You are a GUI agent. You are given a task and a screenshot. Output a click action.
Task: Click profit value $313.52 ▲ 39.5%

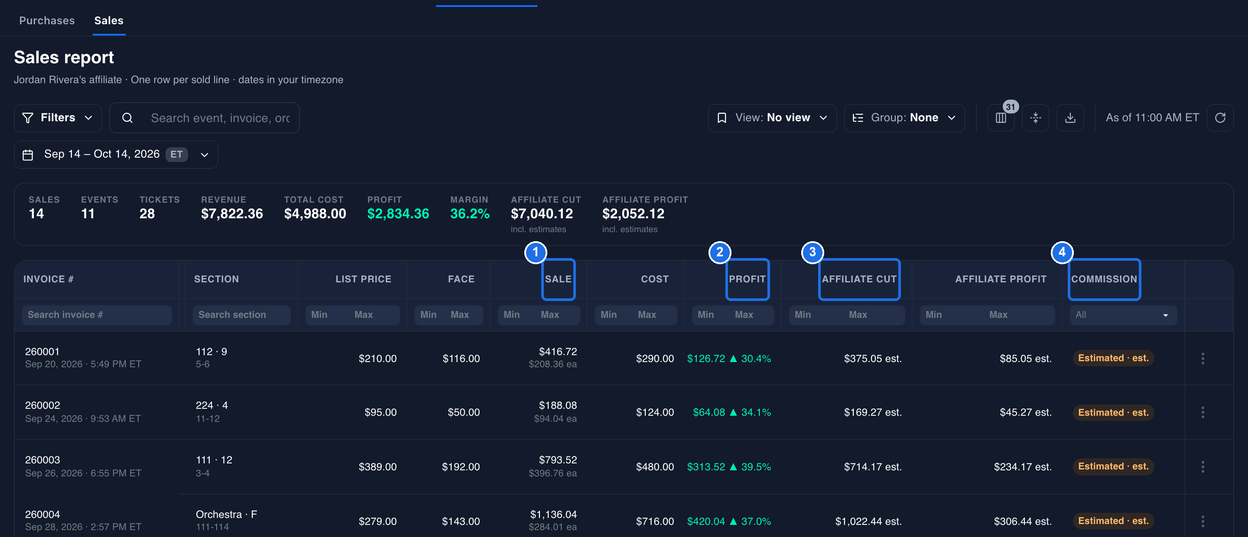click(729, 466)
